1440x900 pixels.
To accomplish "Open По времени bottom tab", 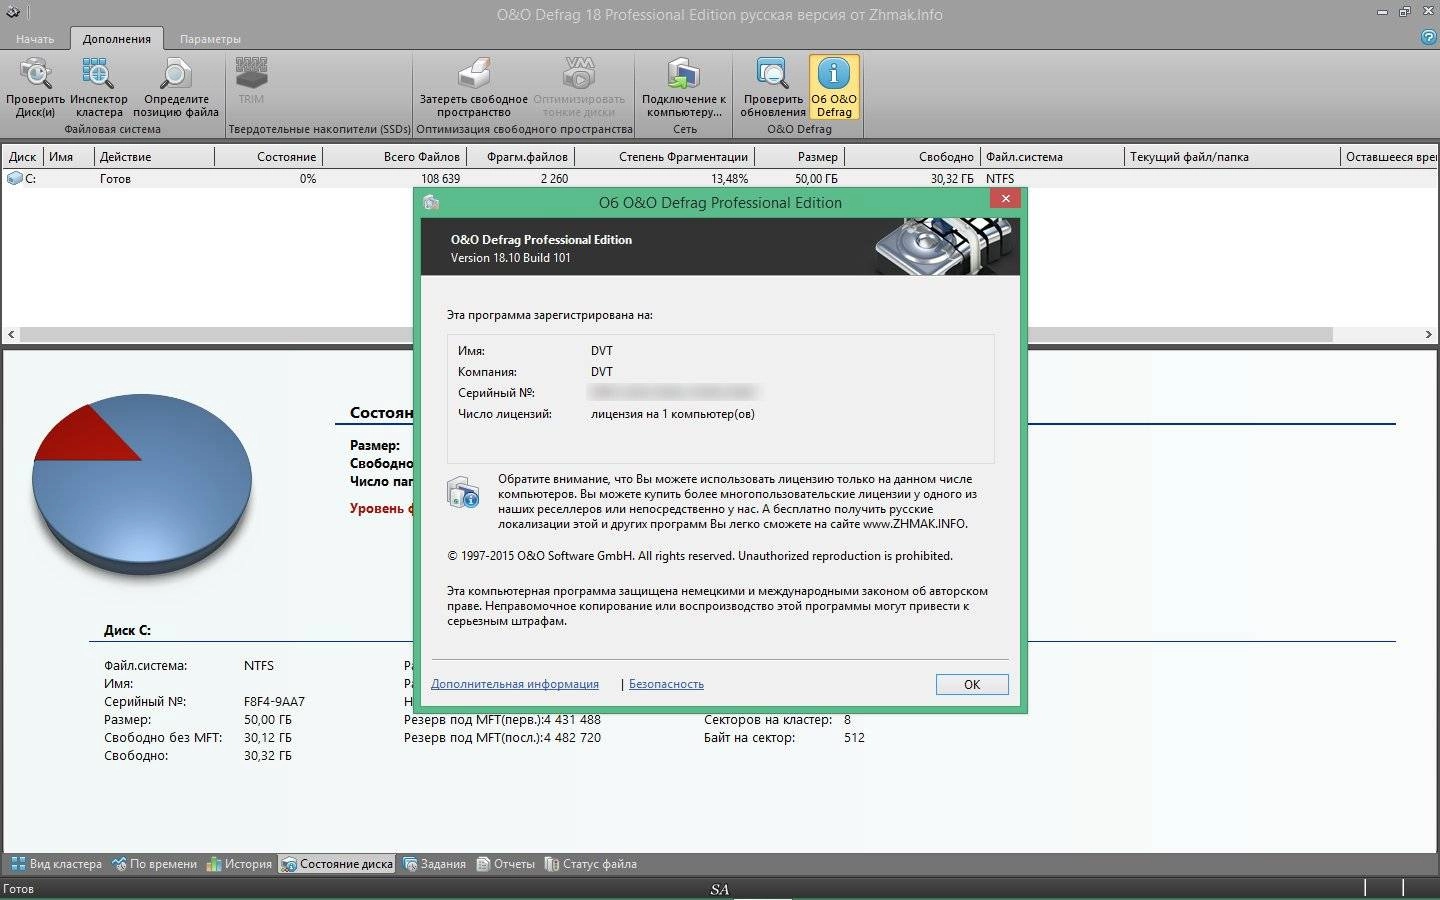I will pyautogui.click(x=155, y=864).
